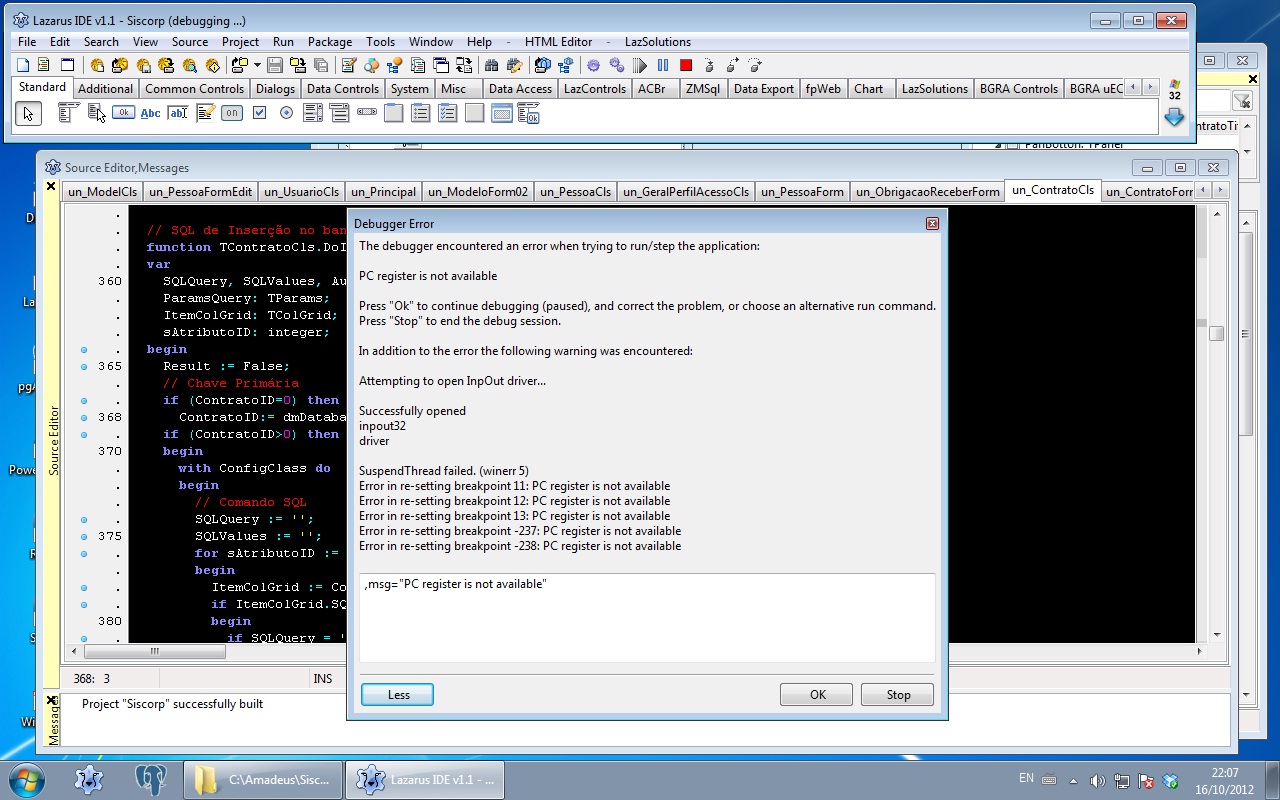
Task: Click the msg text box in dialog
Action: coord(648,617)
